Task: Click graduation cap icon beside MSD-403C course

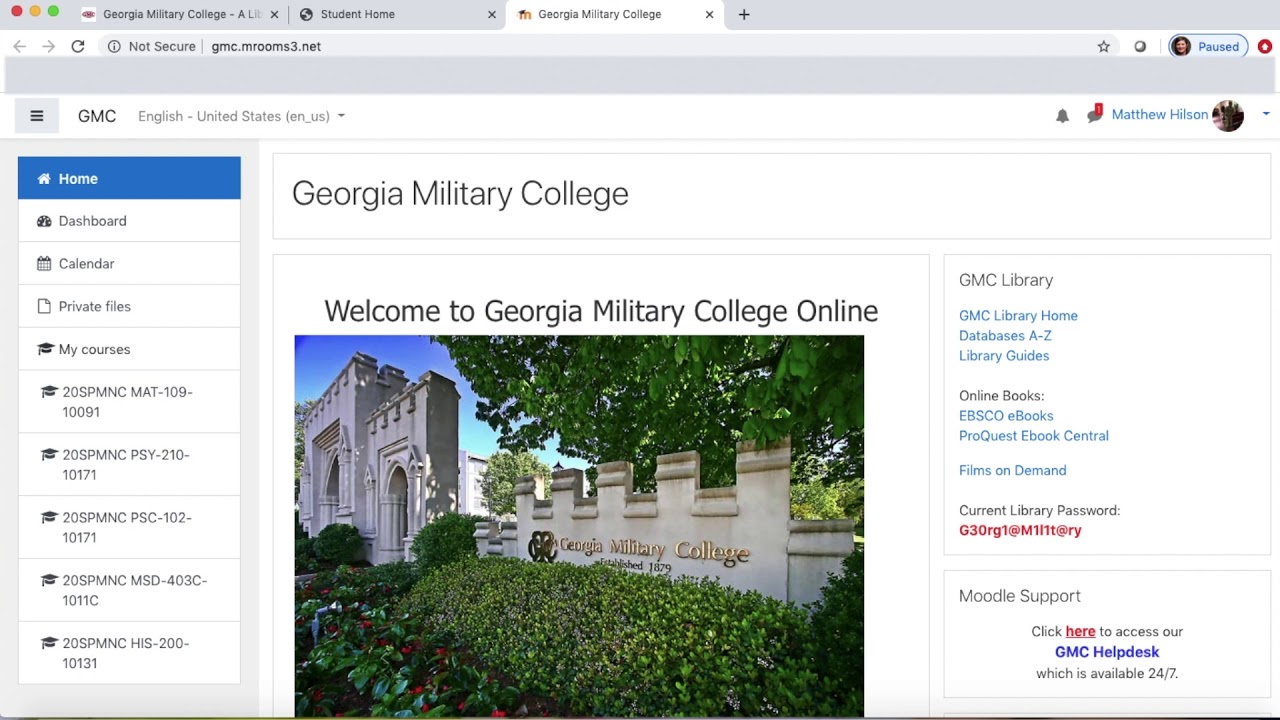Action: point(48,581)
